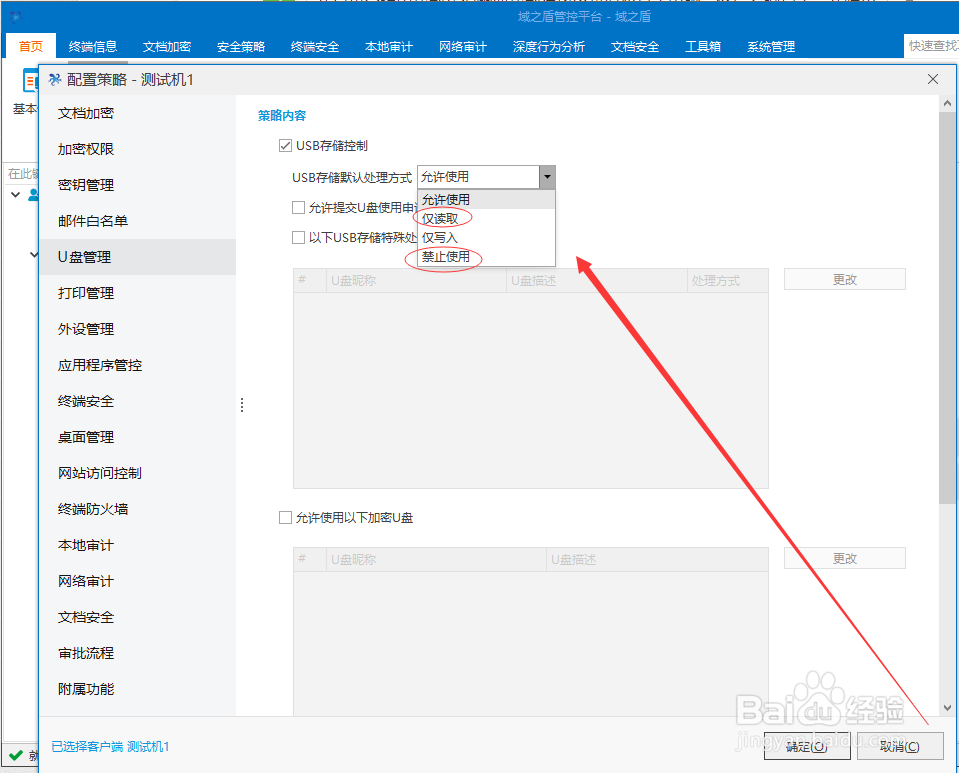Click the three-dot splitter handle beside the sidebar
Image resolution: width=959 pixels, height=773 pixels.
click(242, 405)
